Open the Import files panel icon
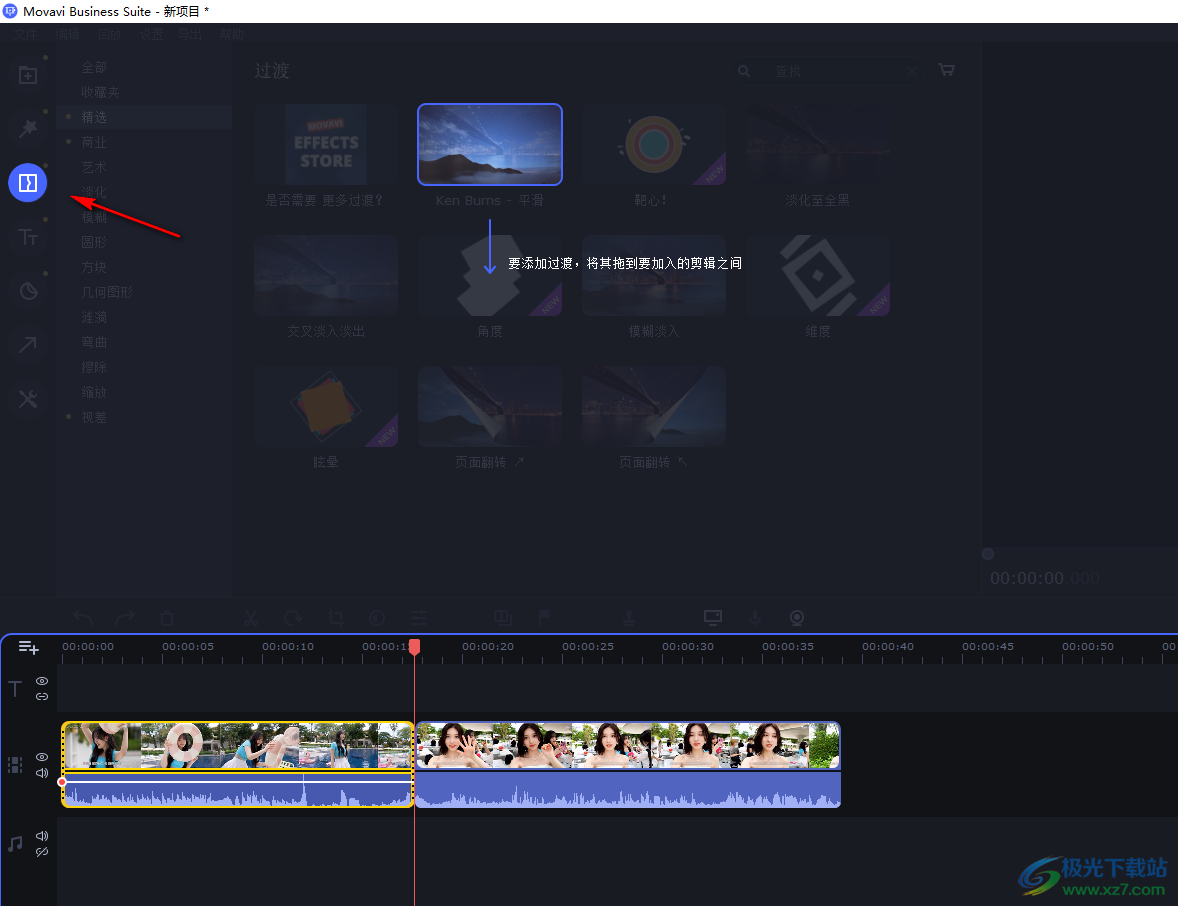This screenshot has width=1178, height=906. click(x=28, y=76)
